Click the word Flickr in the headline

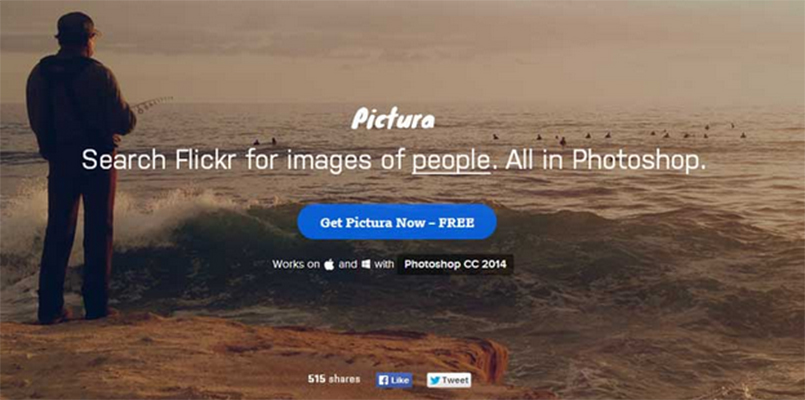click(x=205, y=160)
